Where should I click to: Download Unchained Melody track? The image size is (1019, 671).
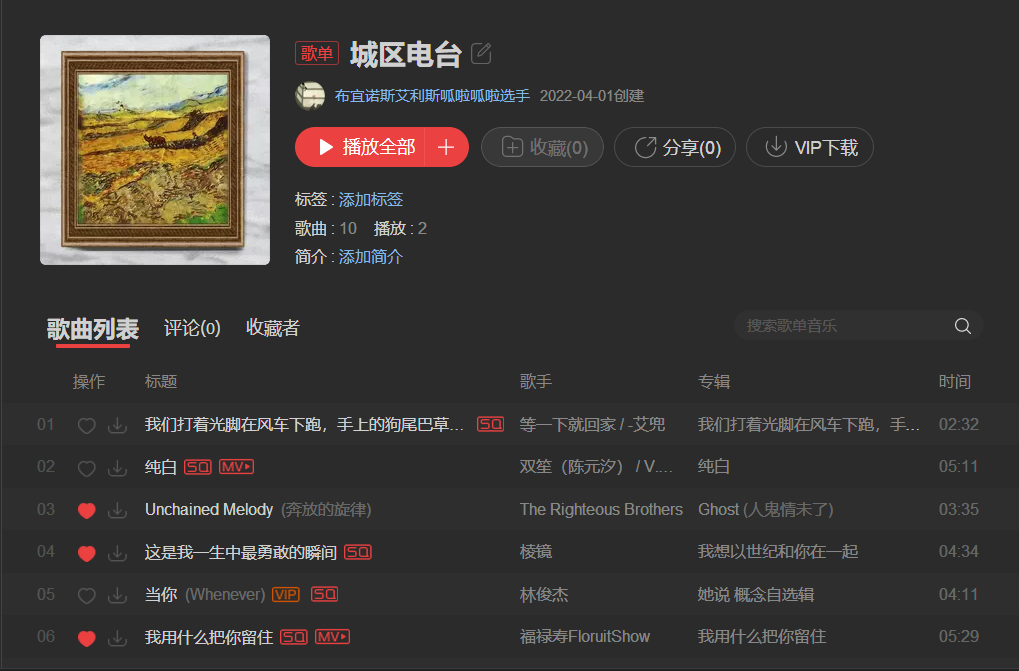point(117,510)
